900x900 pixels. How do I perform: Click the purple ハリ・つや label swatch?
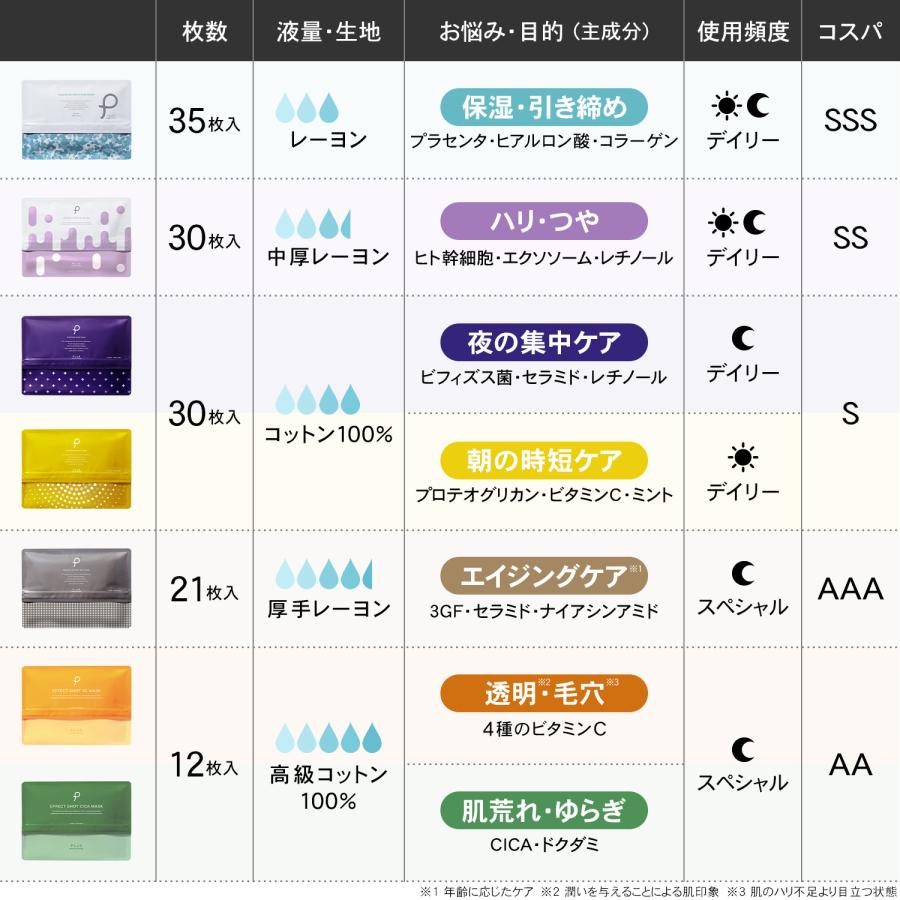[543, 218]
